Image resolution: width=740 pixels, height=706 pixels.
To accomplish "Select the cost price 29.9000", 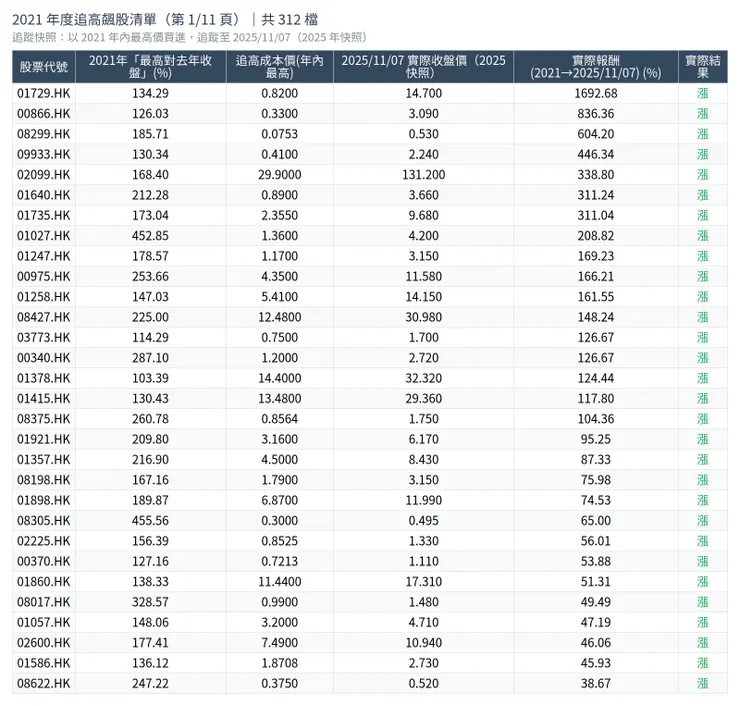I will 279,174.
